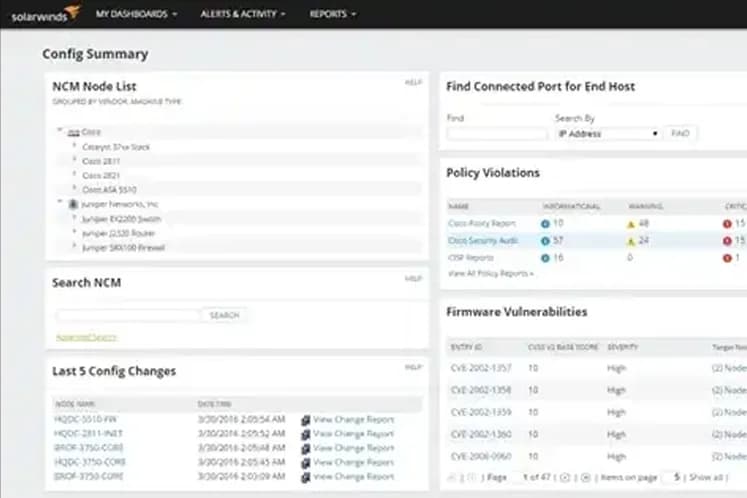Open the Alerts & Activity menu

(243, 14)
